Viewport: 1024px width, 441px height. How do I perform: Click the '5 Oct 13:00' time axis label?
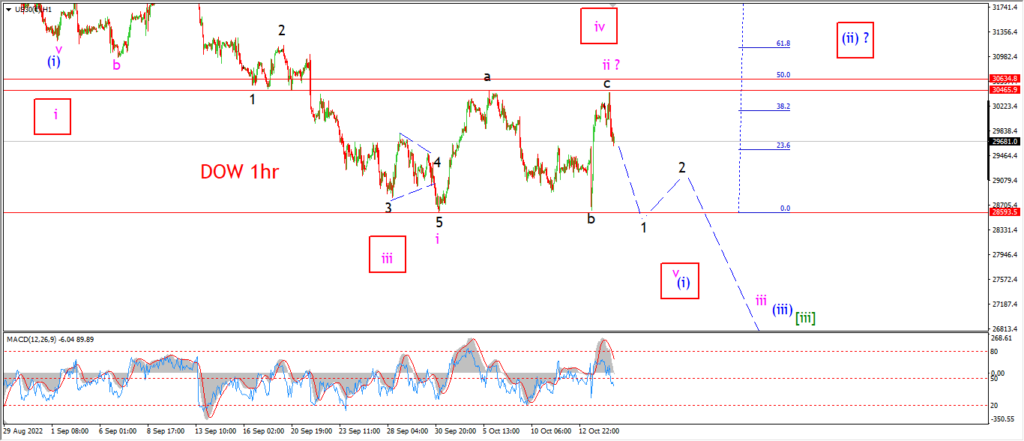[x=502, y=432]
